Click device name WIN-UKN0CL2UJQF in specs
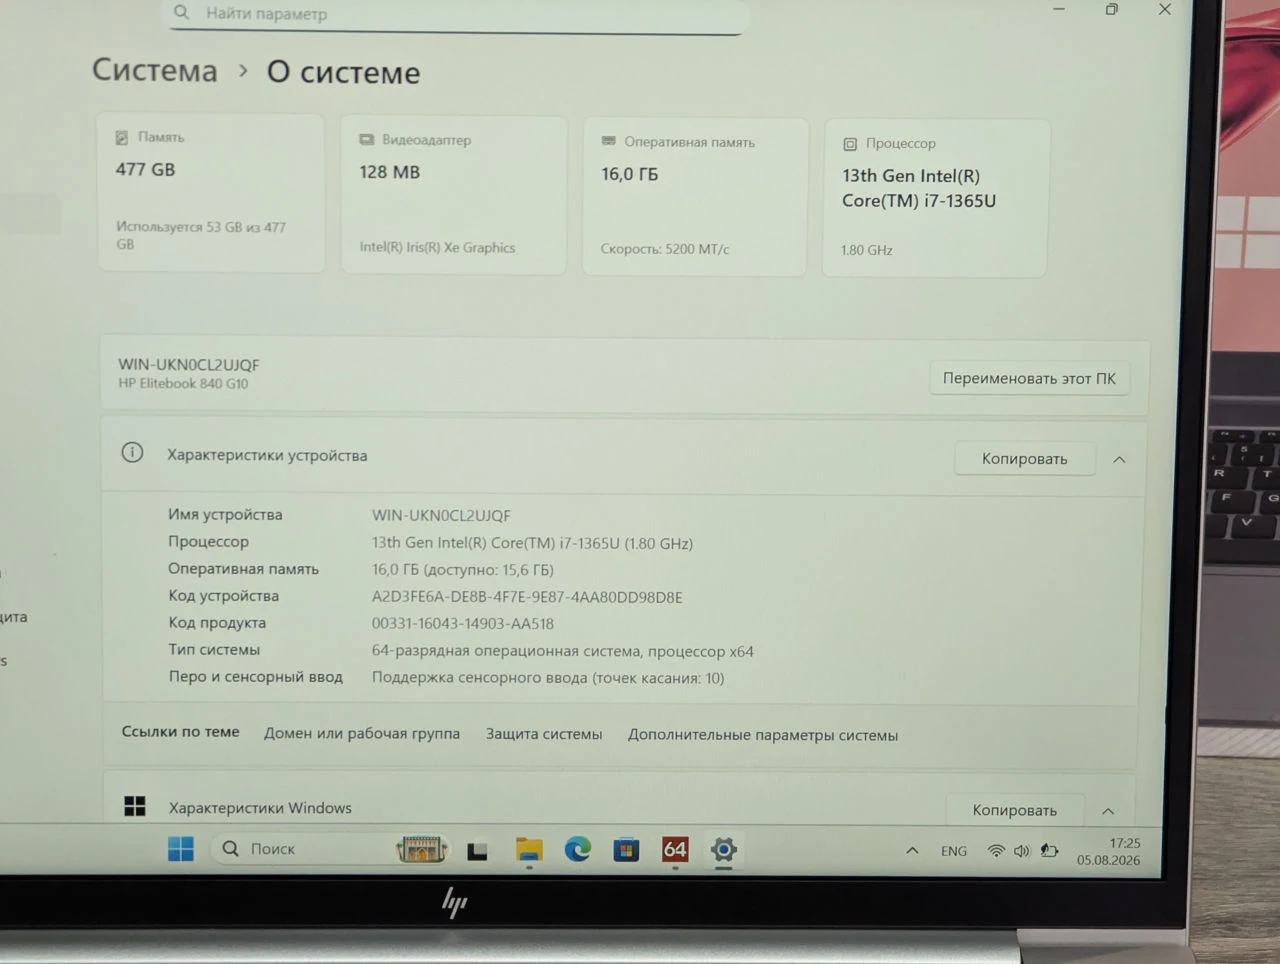The image size is (1280, 964). tap(441, 516)
